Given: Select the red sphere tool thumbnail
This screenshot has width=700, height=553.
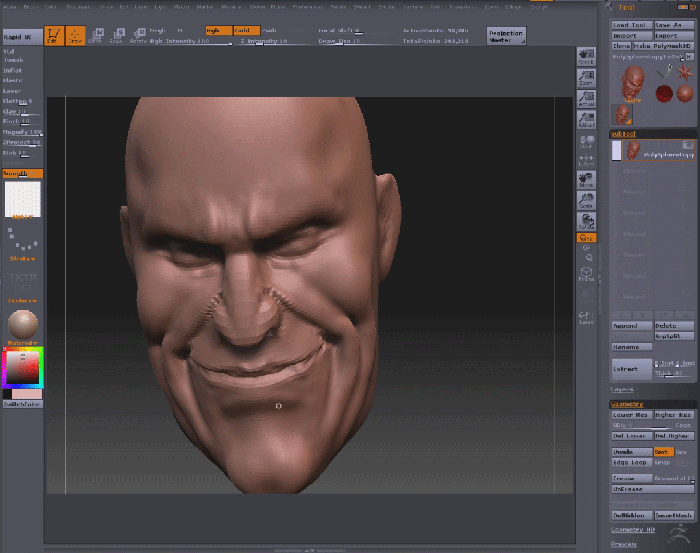Looking at the screenshot, I should (x=663, y=93).
